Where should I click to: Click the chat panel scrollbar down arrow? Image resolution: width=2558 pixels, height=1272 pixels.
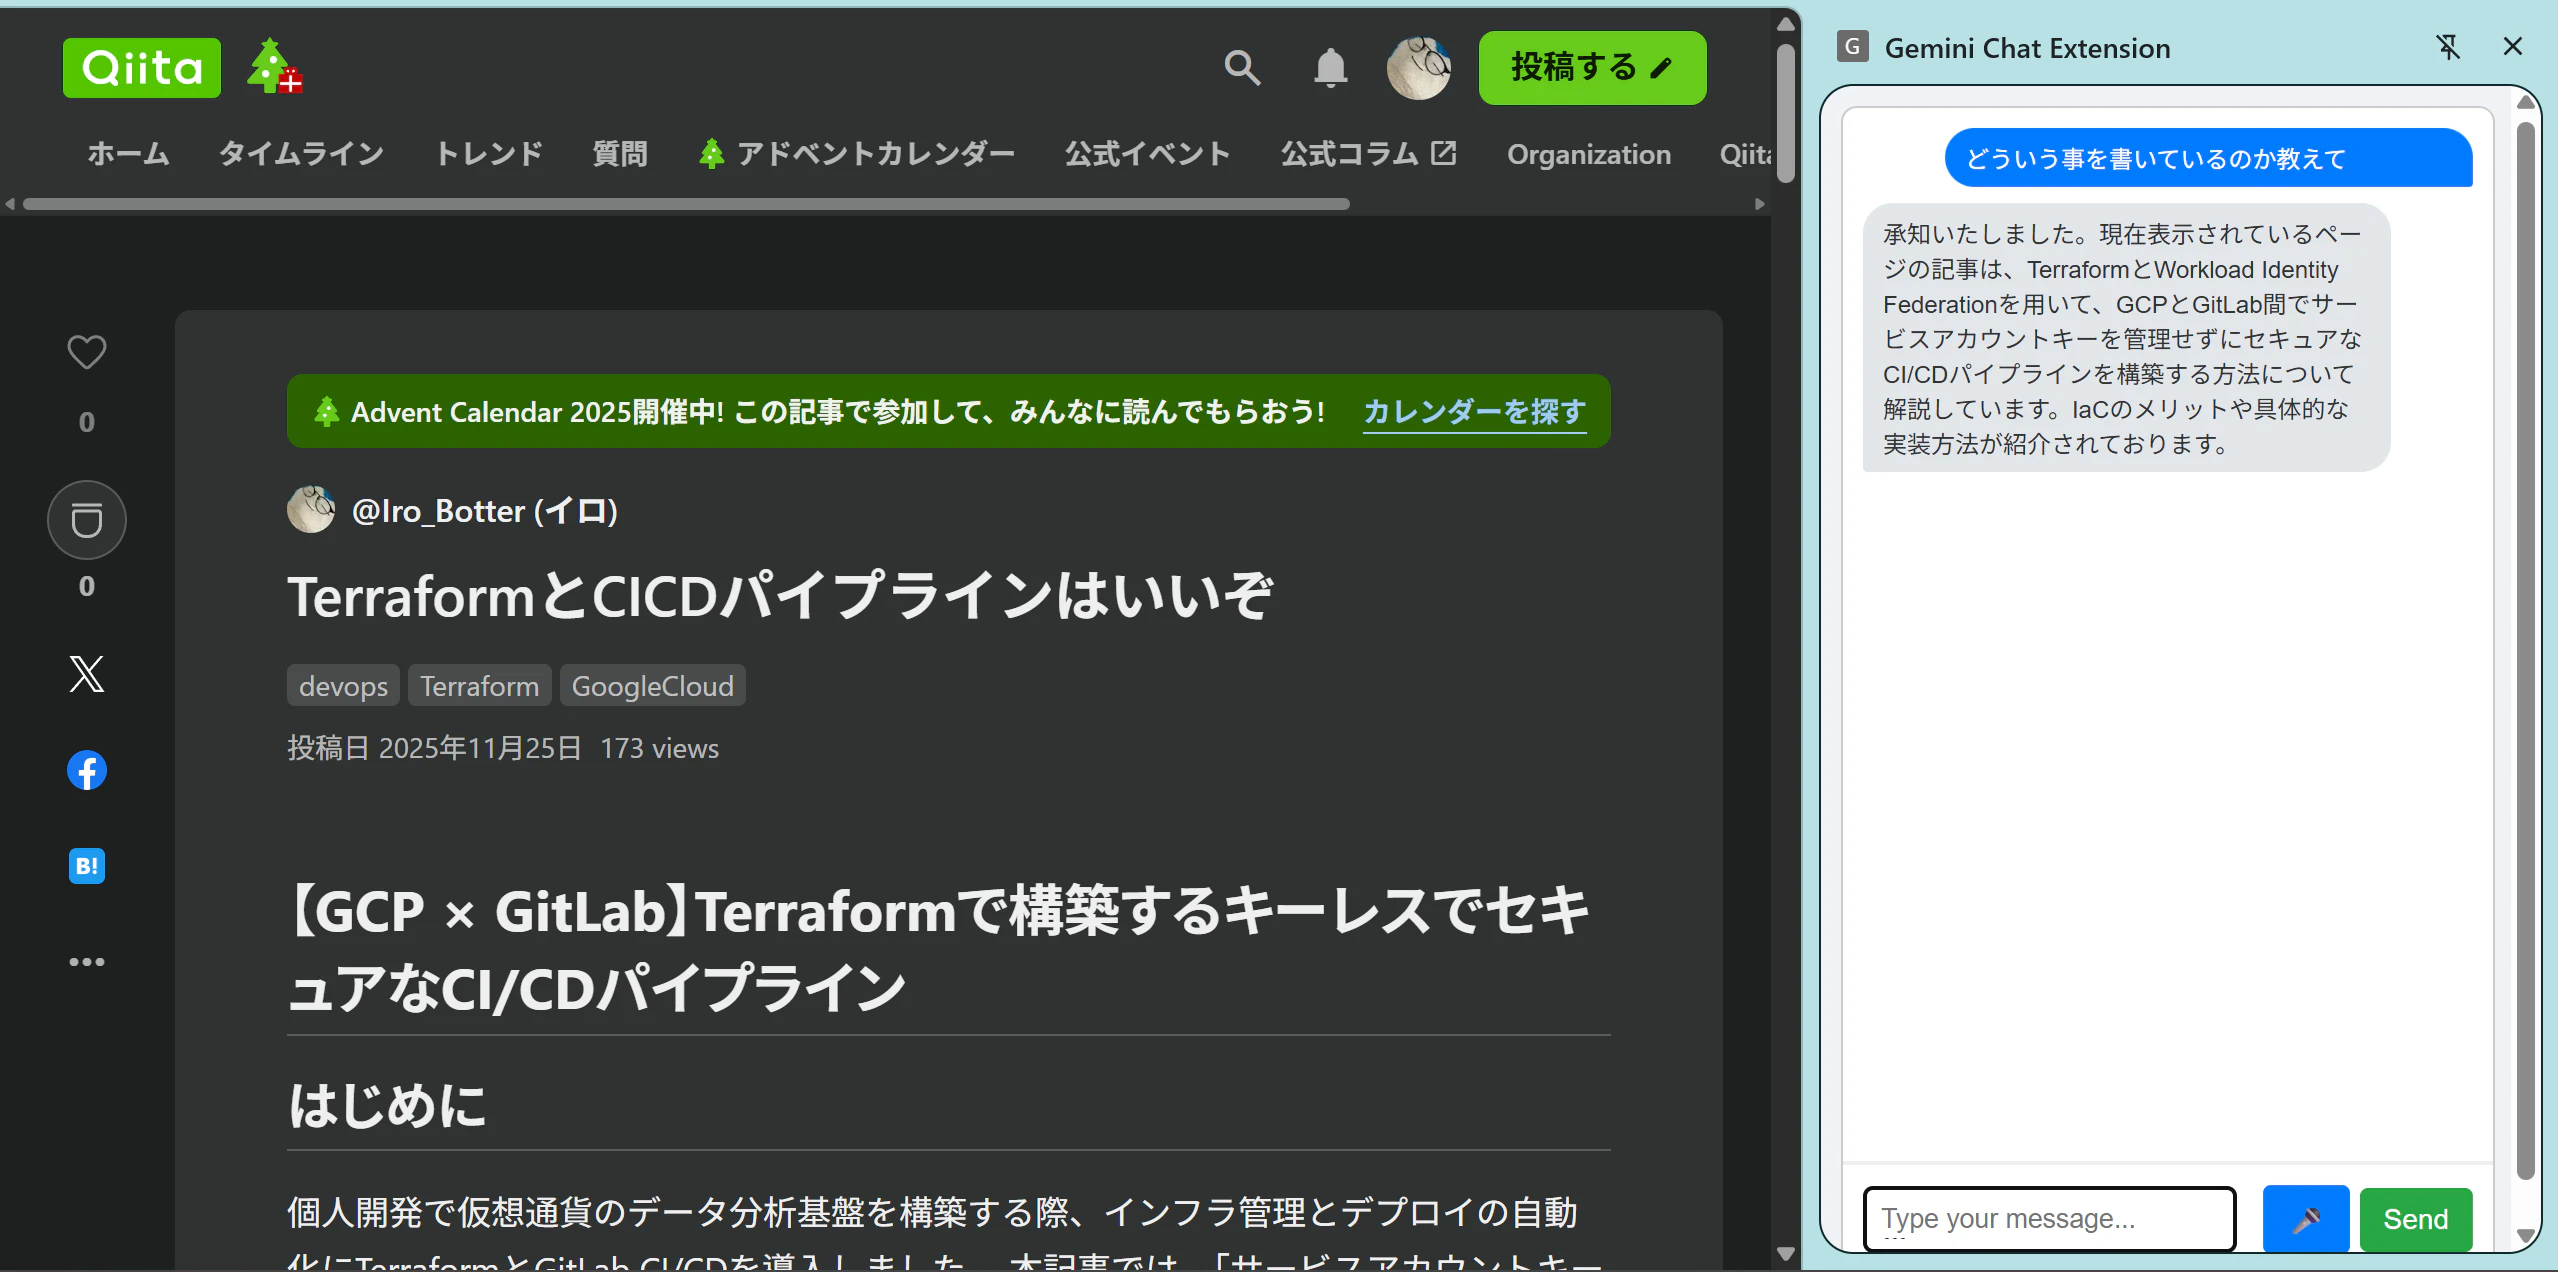pyautogui.click(x=2526, y=1238)
